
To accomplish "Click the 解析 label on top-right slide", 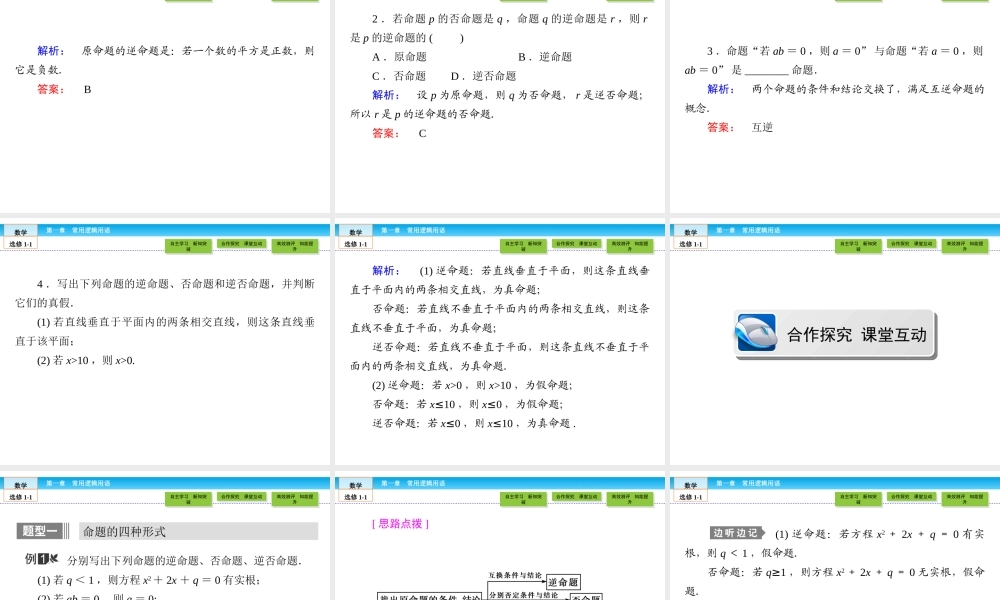I will click(716, 89).
